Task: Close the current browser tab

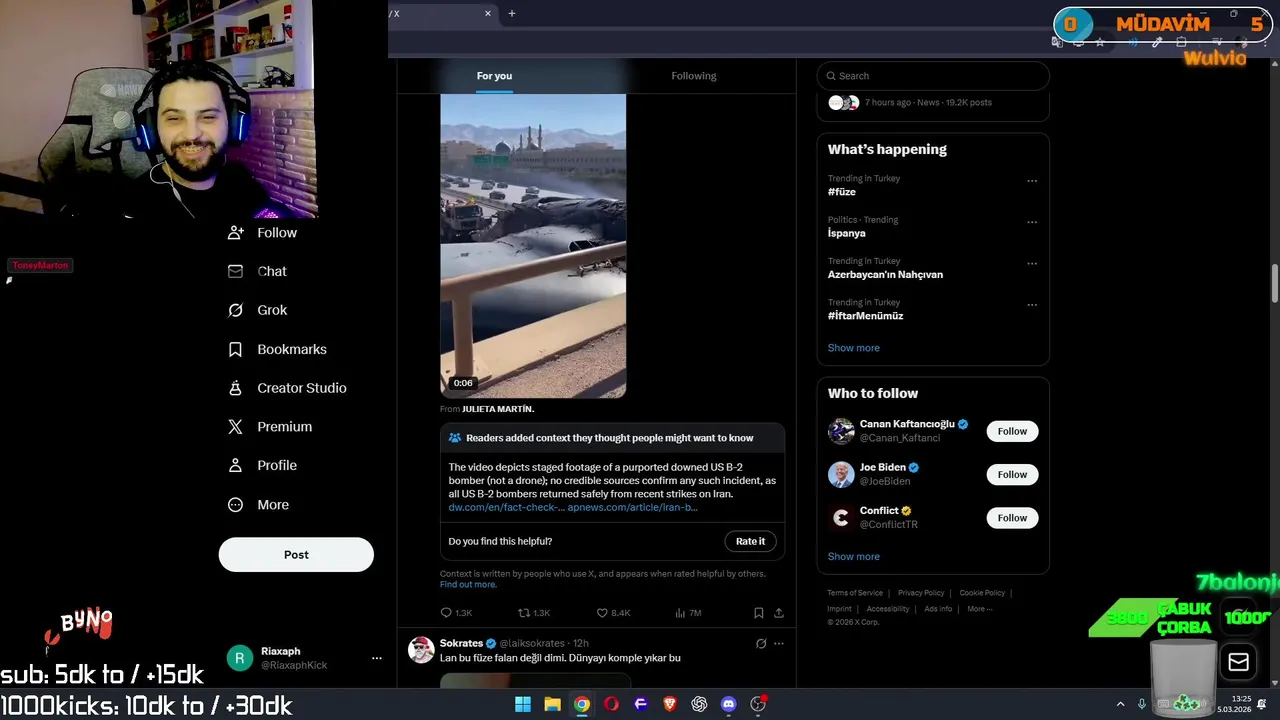Action: [x=488, y=13]
